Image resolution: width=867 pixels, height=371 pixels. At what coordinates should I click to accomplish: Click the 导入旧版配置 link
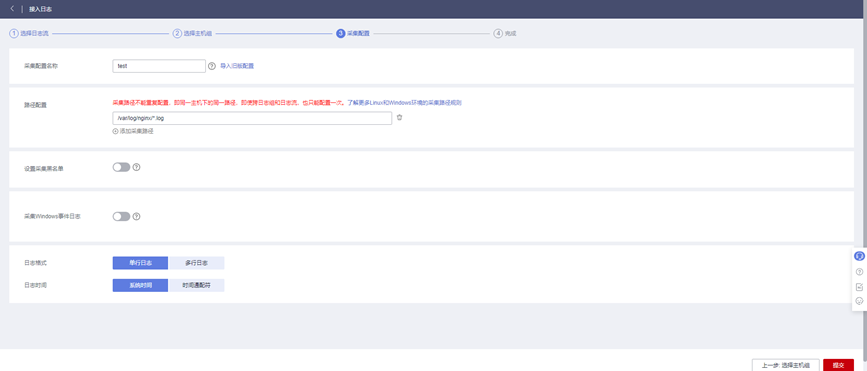[x=237, y=66]
